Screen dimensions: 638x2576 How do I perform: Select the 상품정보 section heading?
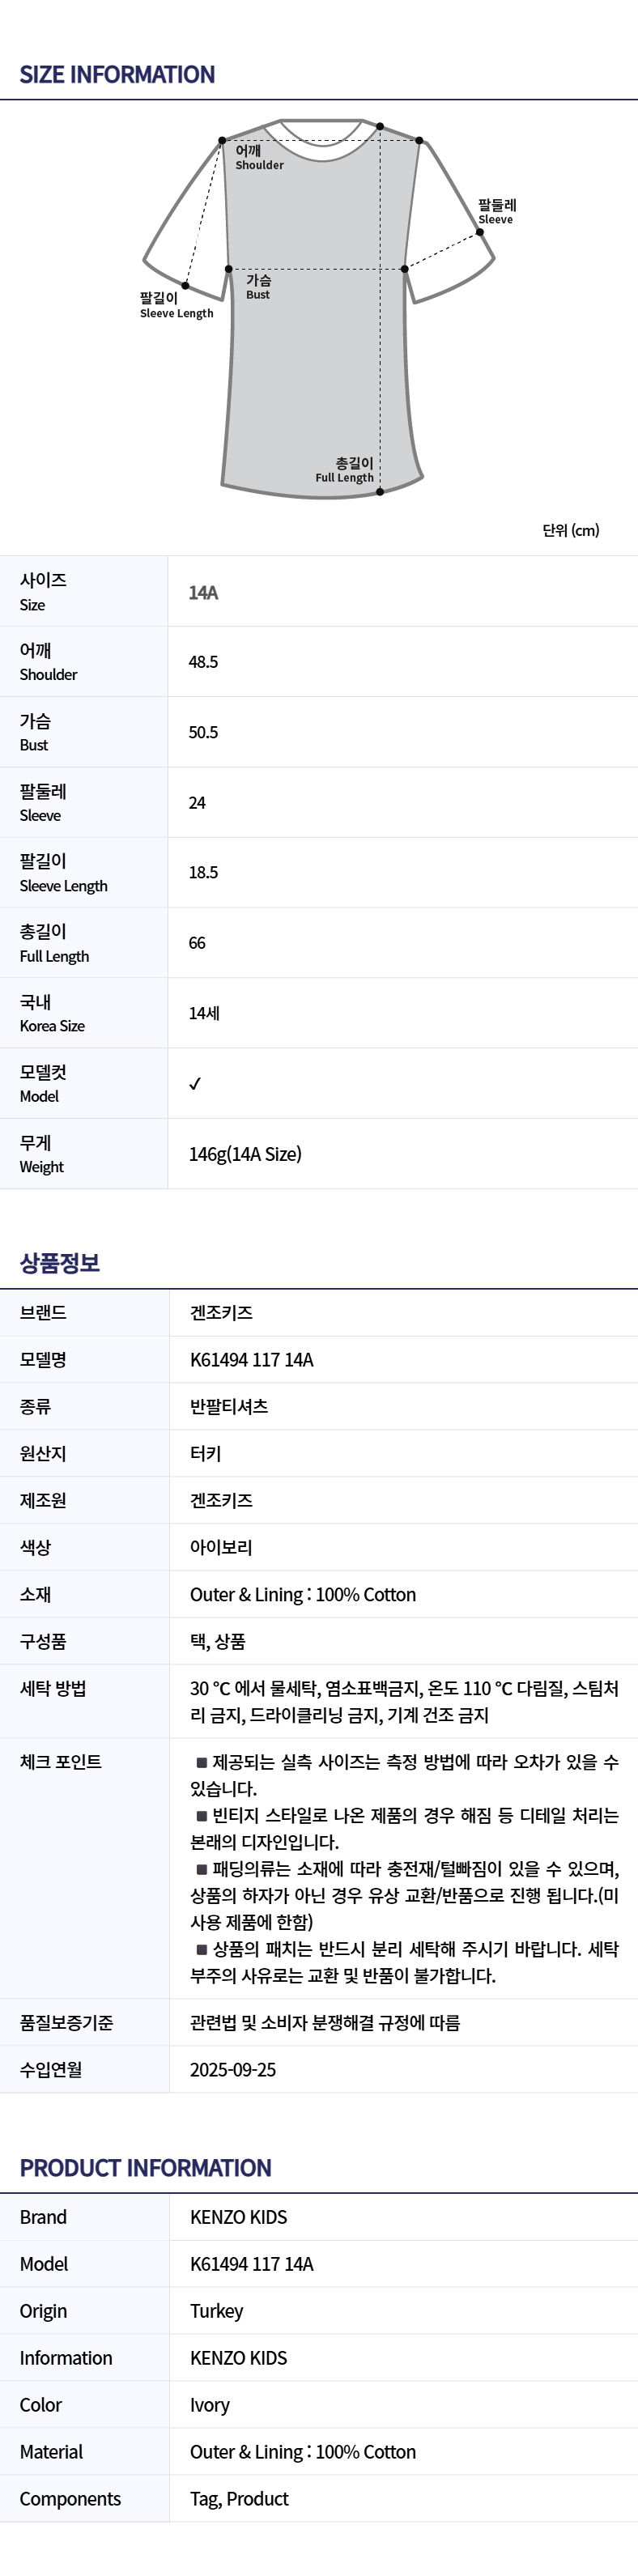tap(60, 1262)
